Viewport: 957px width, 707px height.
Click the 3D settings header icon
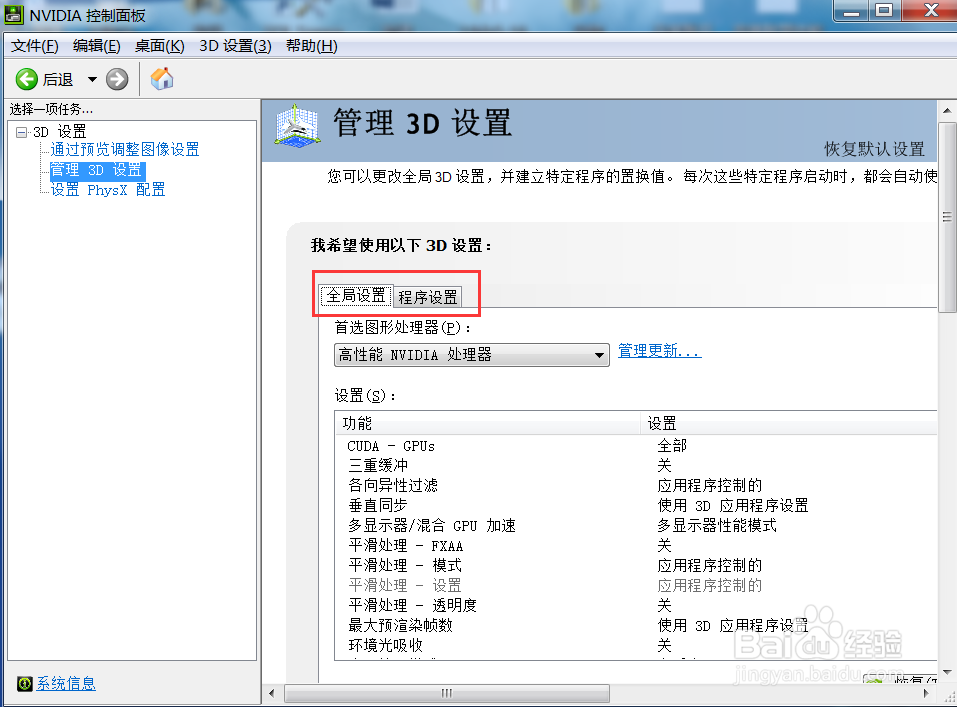pos(297,125)
